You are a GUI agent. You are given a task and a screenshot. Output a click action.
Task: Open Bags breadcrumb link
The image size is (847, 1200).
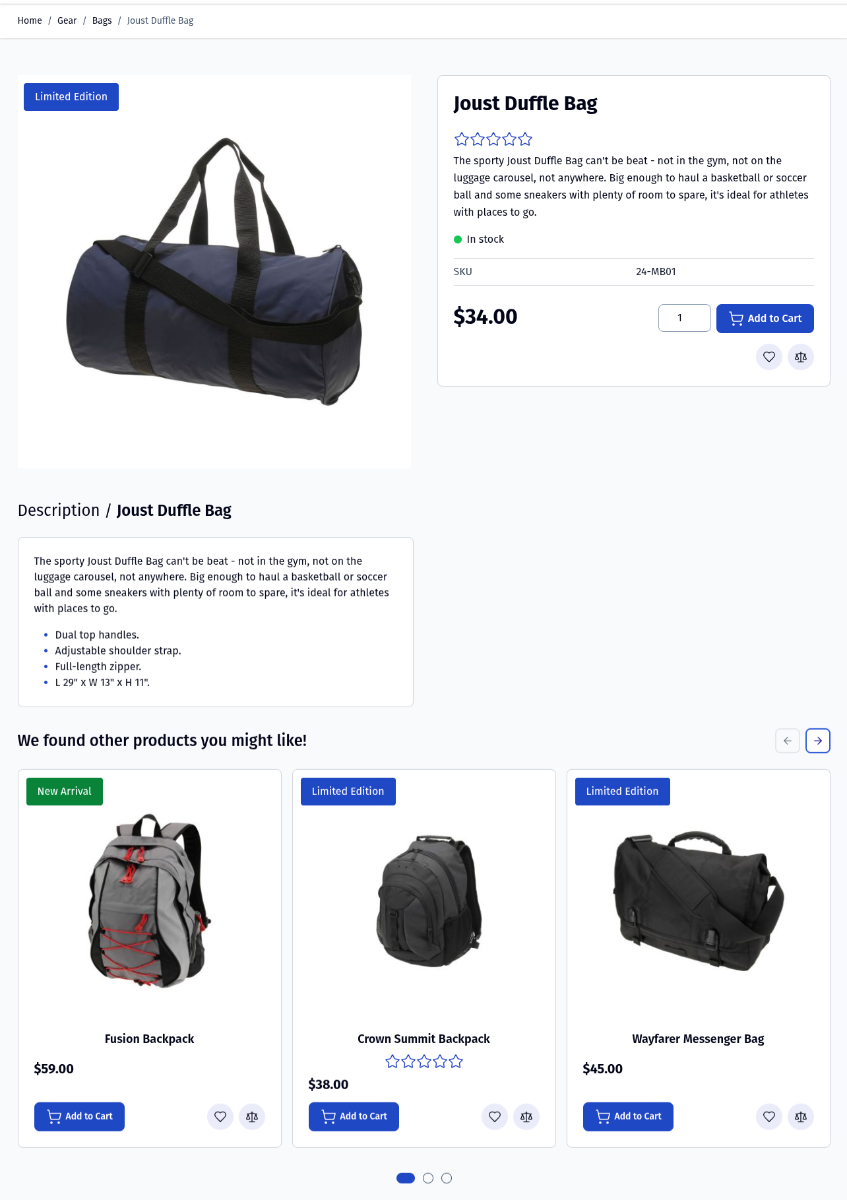click(x=102, y=21)
